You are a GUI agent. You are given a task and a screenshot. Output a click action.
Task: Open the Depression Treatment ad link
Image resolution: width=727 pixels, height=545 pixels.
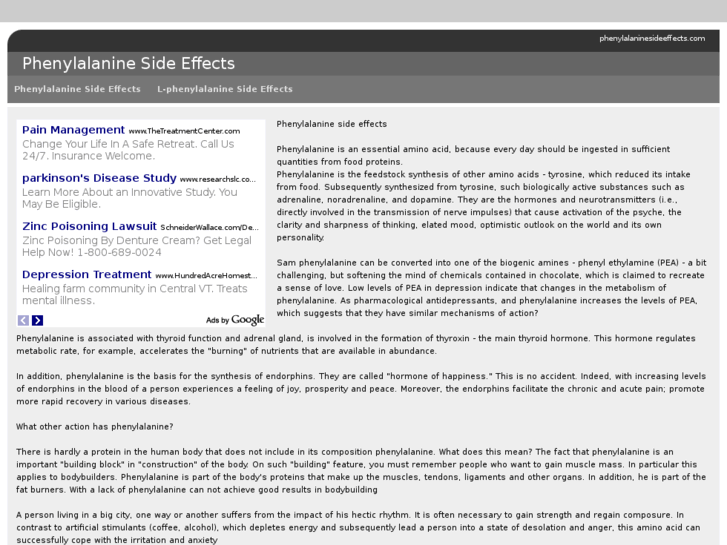click(87, 275)
